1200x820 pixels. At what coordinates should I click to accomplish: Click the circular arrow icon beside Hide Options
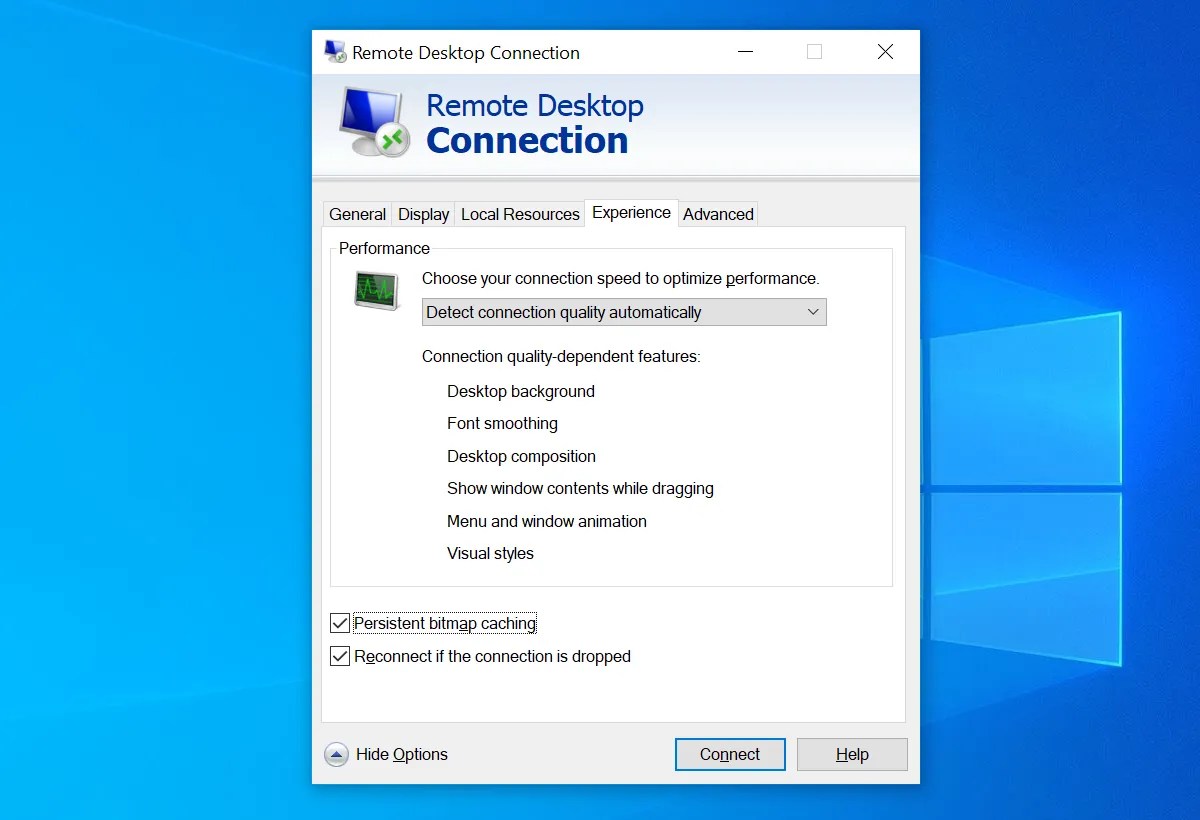[x=336, y=754]
